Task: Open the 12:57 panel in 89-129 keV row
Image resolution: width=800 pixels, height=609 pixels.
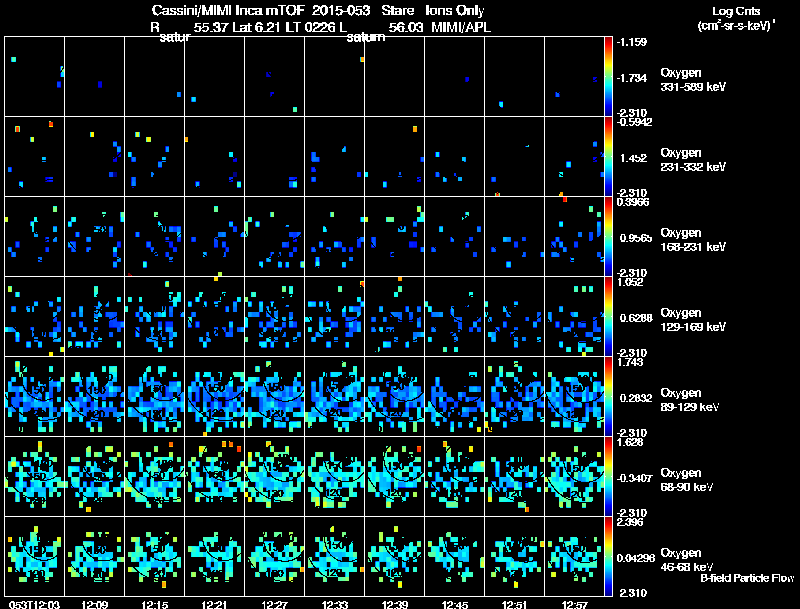Action: point(574,396)
